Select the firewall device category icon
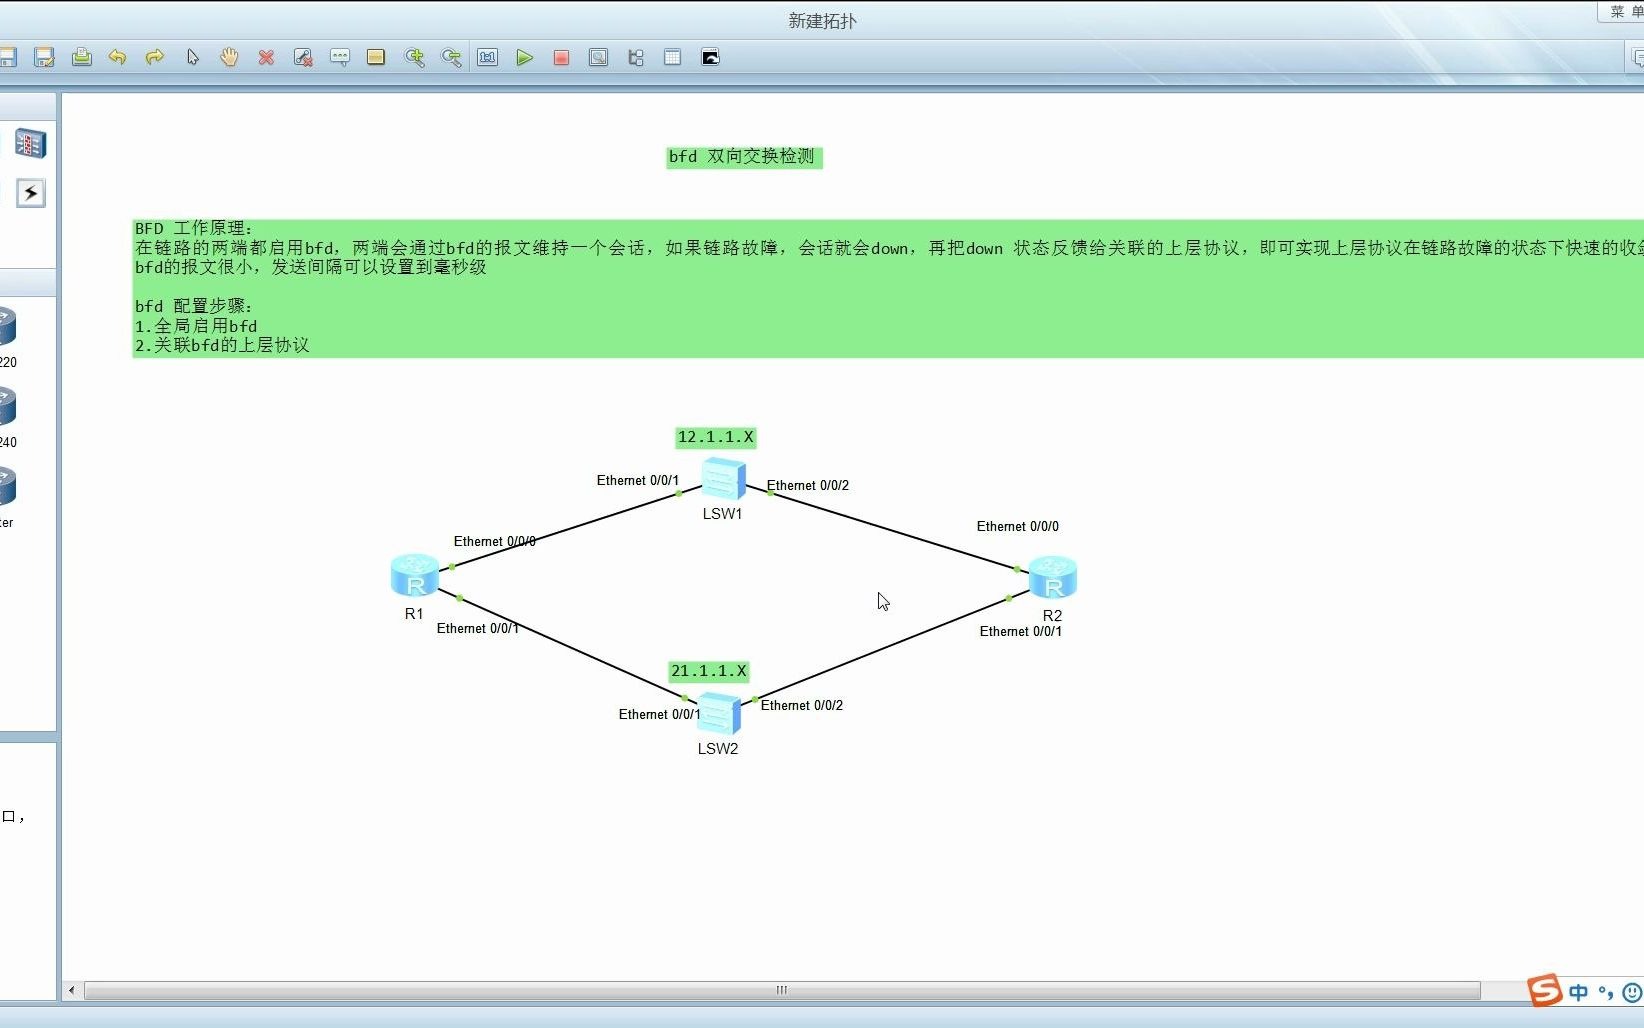The image size is (1644, 1028). (x=30, y=144)
